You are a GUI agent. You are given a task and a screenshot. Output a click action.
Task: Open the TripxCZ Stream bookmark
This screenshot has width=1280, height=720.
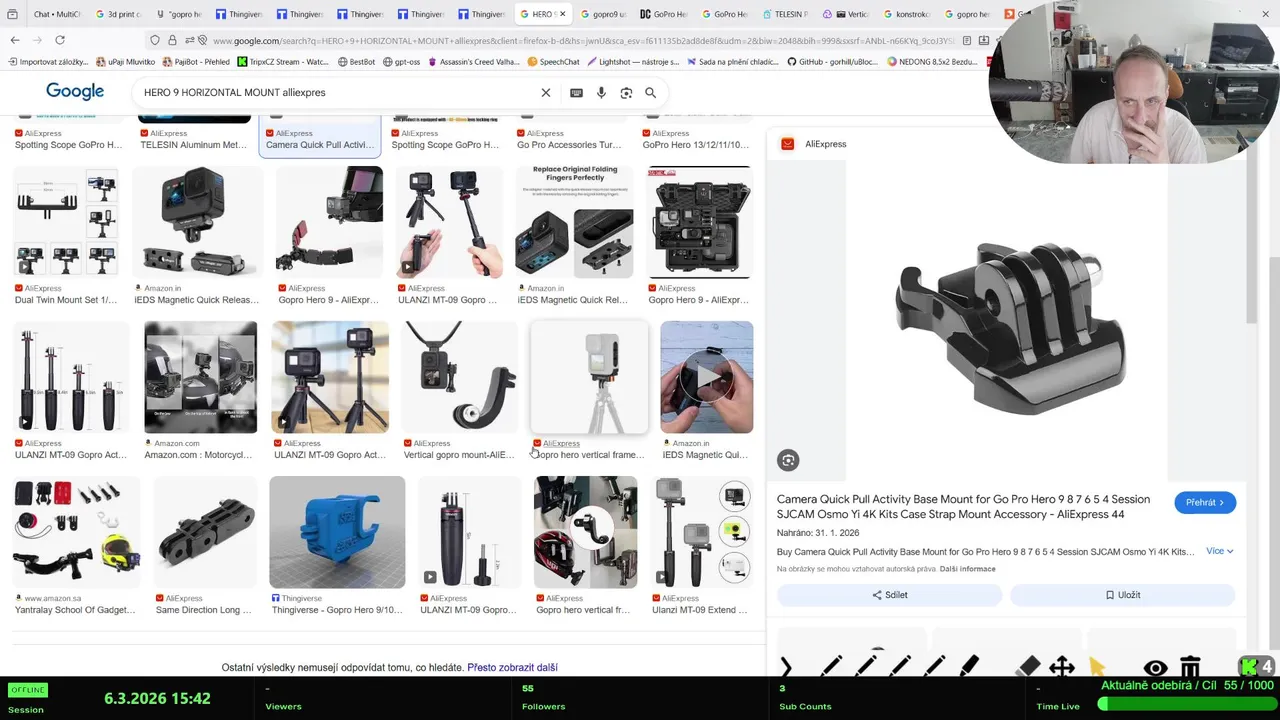point(284,62)
